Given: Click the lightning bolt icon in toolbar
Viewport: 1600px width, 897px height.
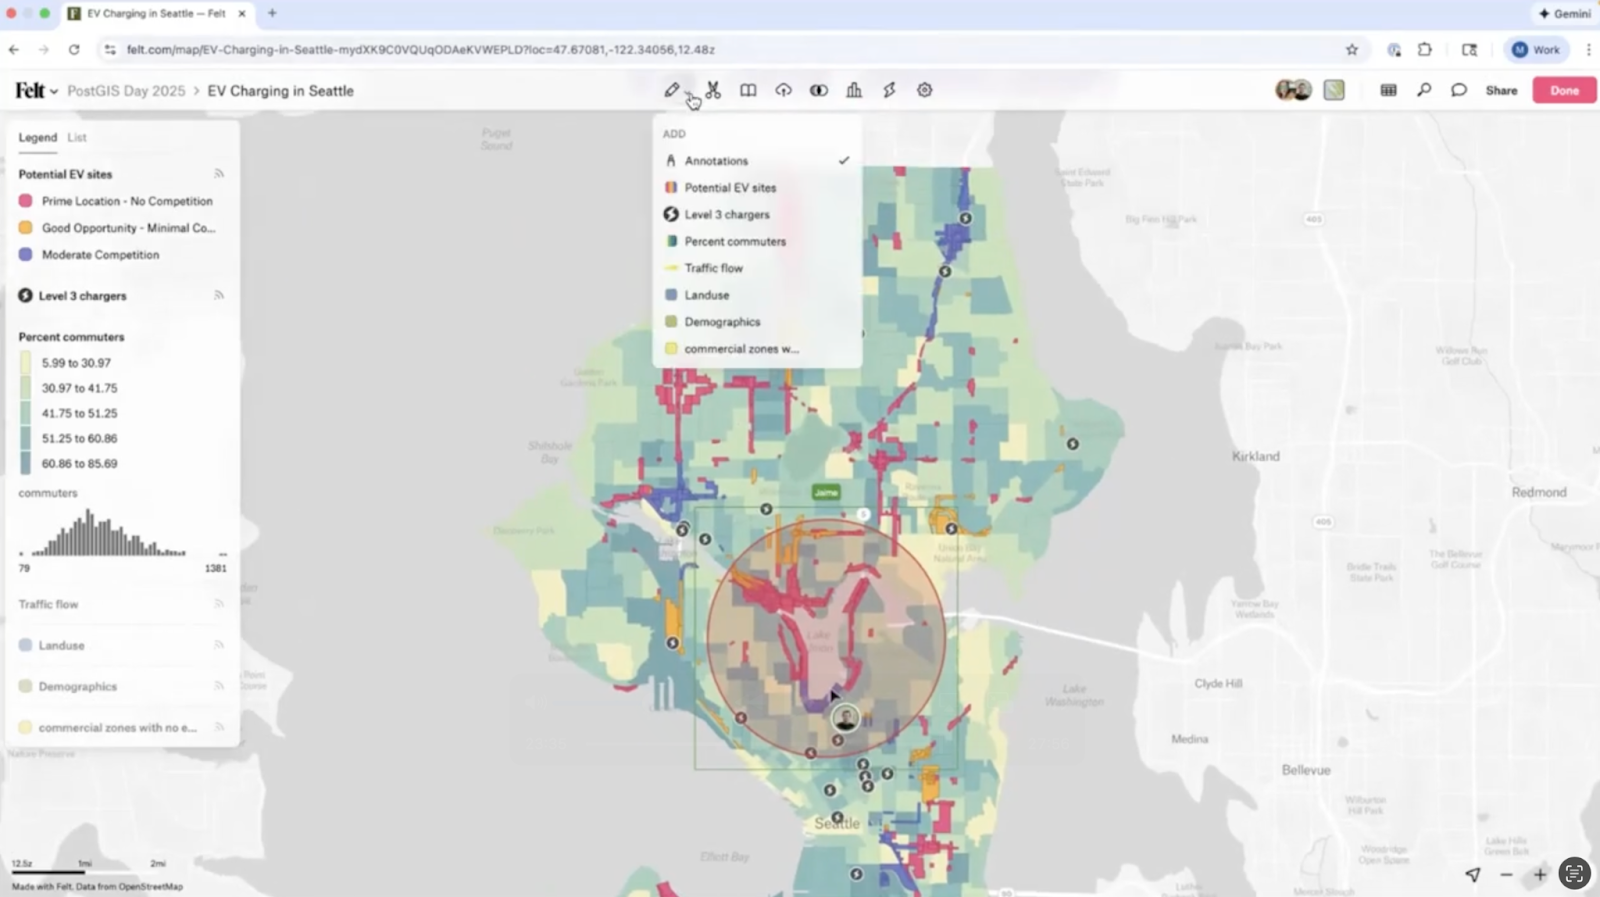Looking at the screenshot, I should [x=889, y=90].
